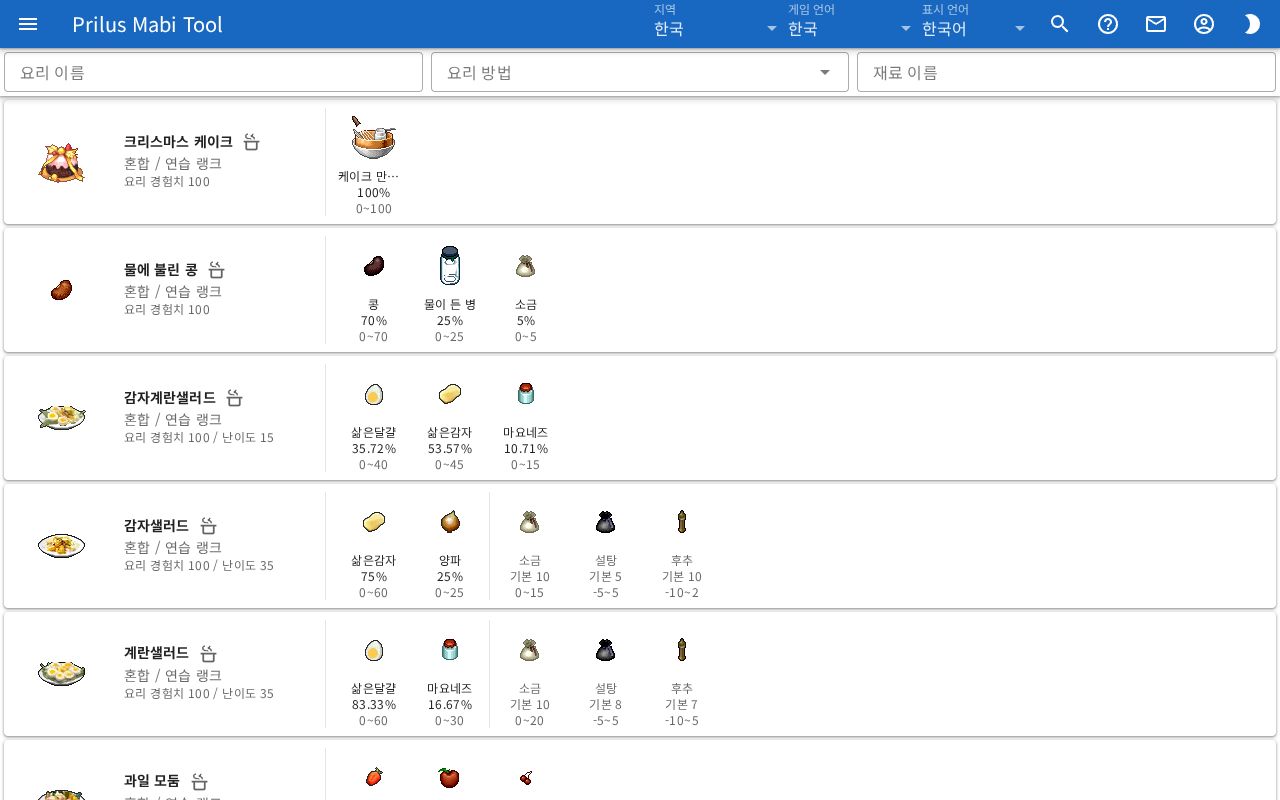This screenshot has height=800, width=1280.
Task: Click the steam icon beside 계란샐러드
Action: coord(208,654)
